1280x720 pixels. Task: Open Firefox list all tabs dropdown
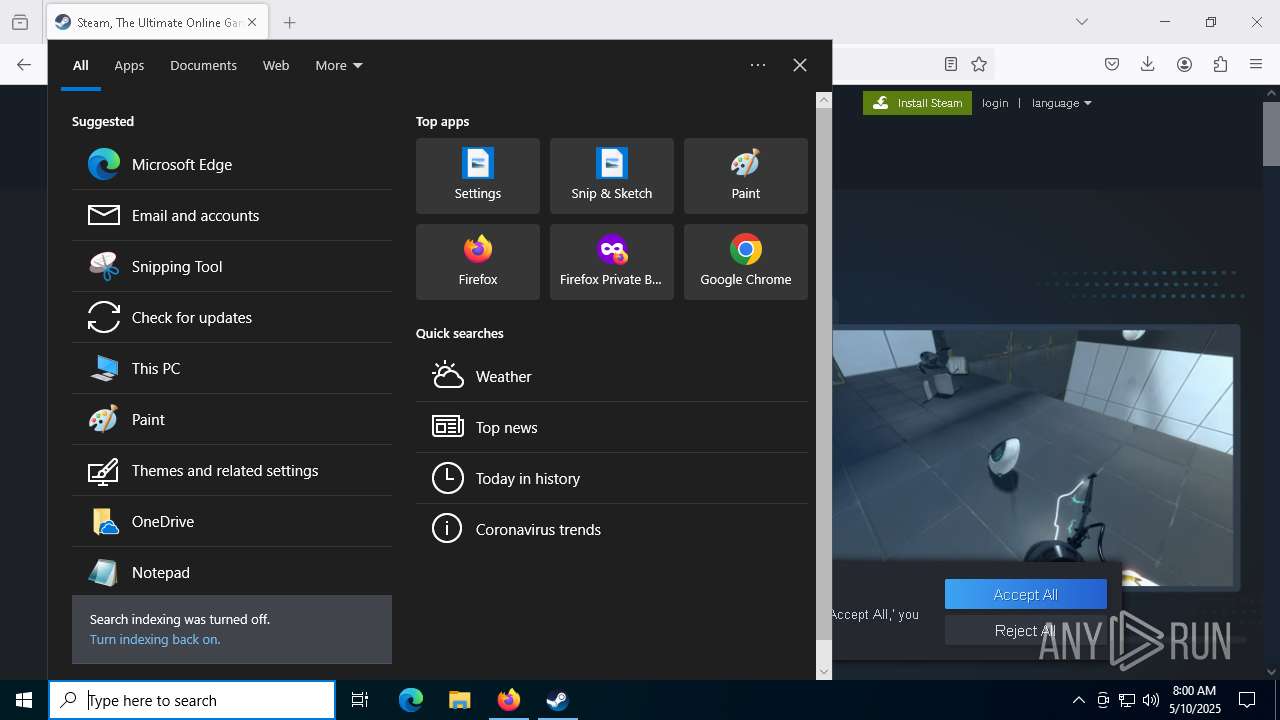click(x=1082, y=22)
